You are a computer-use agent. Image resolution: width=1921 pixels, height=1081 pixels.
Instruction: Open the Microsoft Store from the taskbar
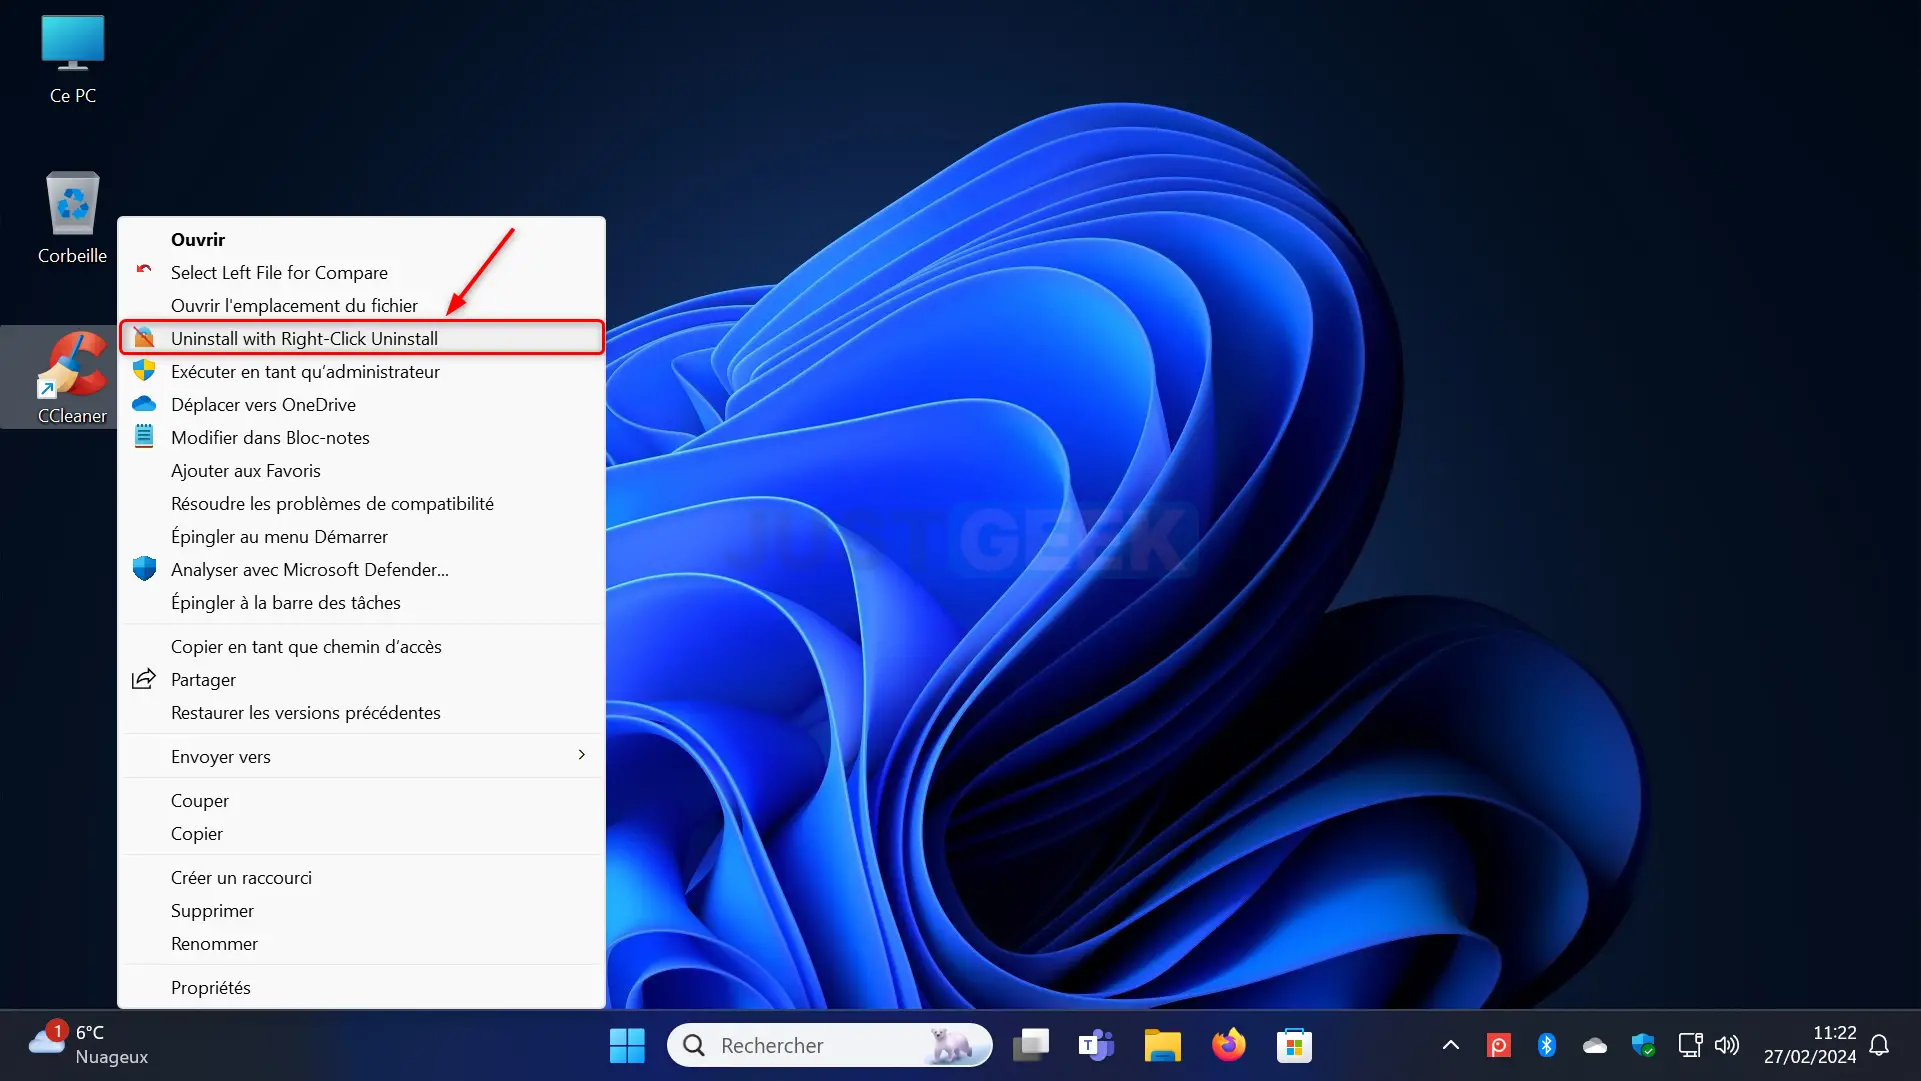[x=1294, y=1045]
